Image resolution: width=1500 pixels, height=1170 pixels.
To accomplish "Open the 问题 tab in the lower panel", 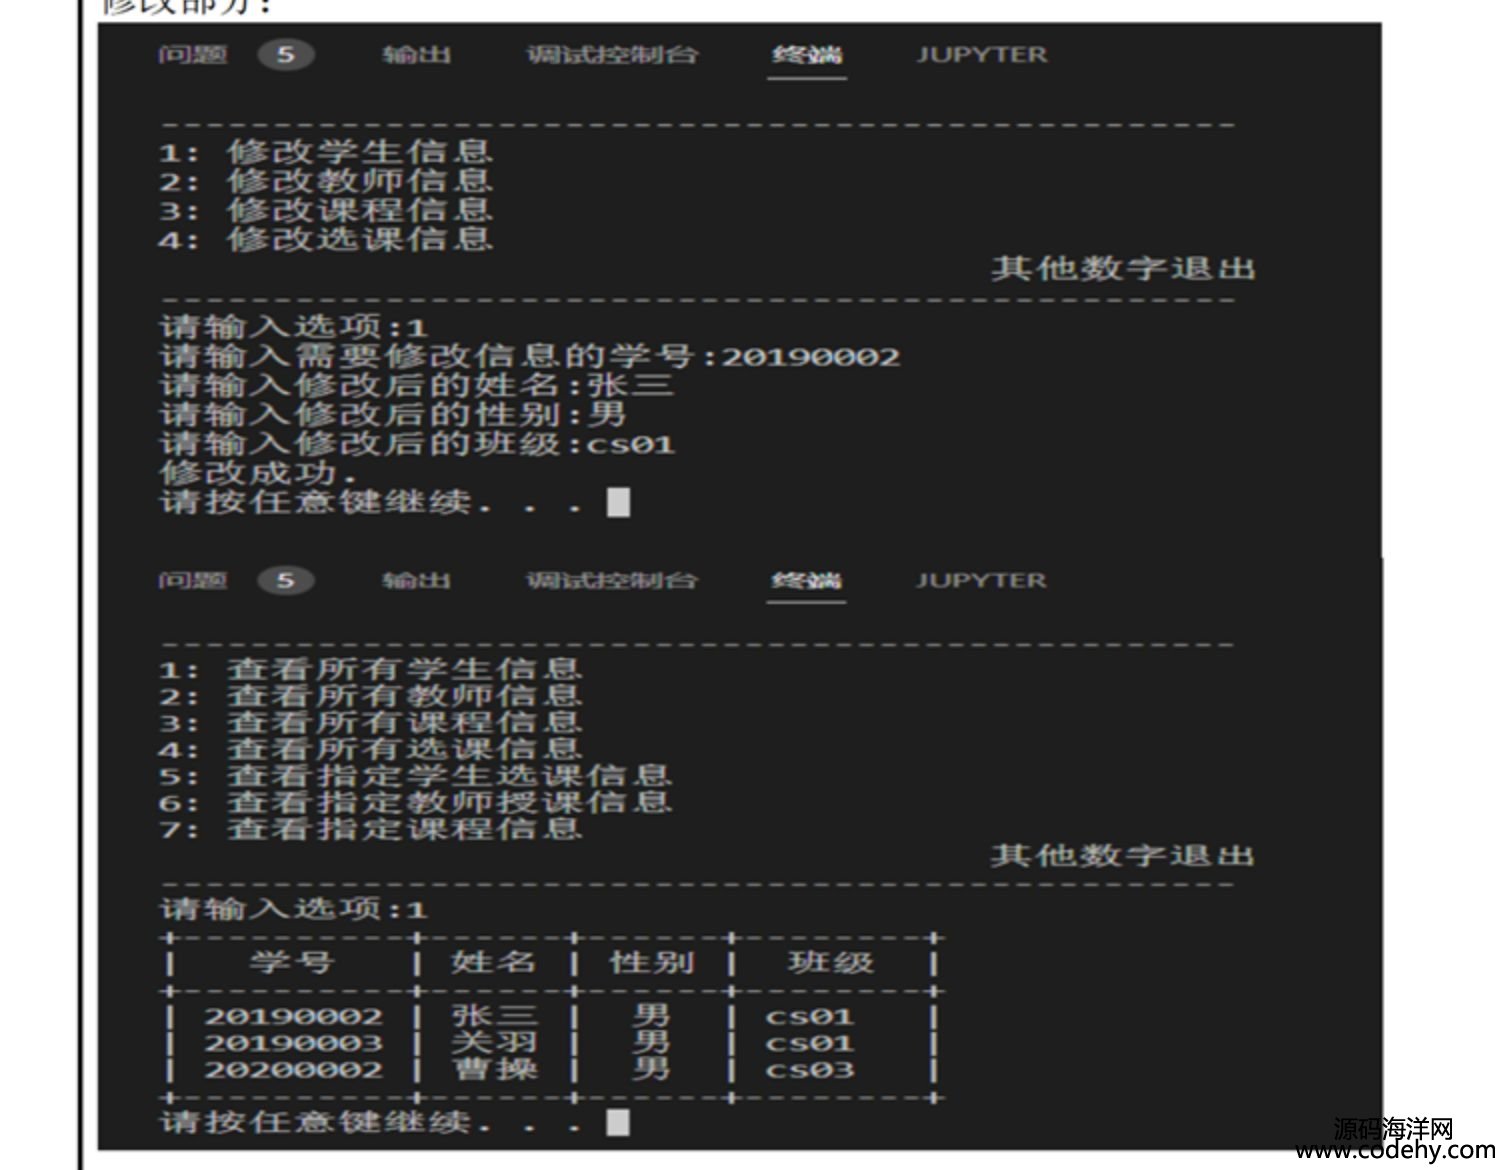I will pyautogui.click(x=192, y=580).
